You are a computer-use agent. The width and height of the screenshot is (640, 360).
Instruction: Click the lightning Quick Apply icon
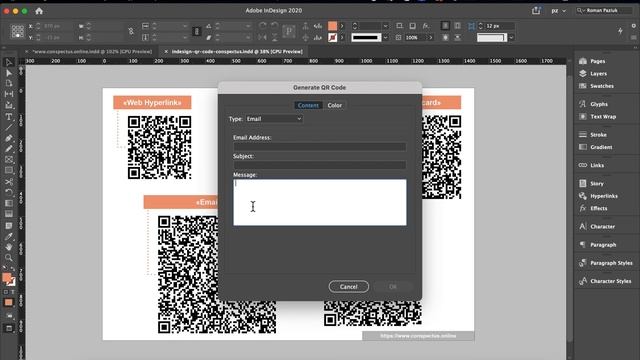tap(620, 31)
